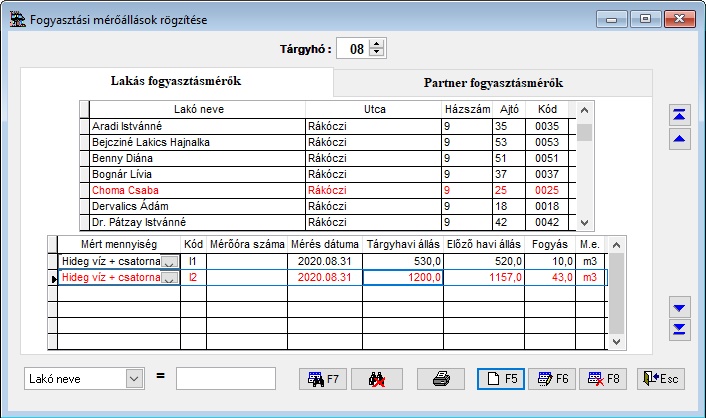Click the F6 edit record button
Image resolution: width=706 pixels, height=418 pixels.
tap(552, 379)
